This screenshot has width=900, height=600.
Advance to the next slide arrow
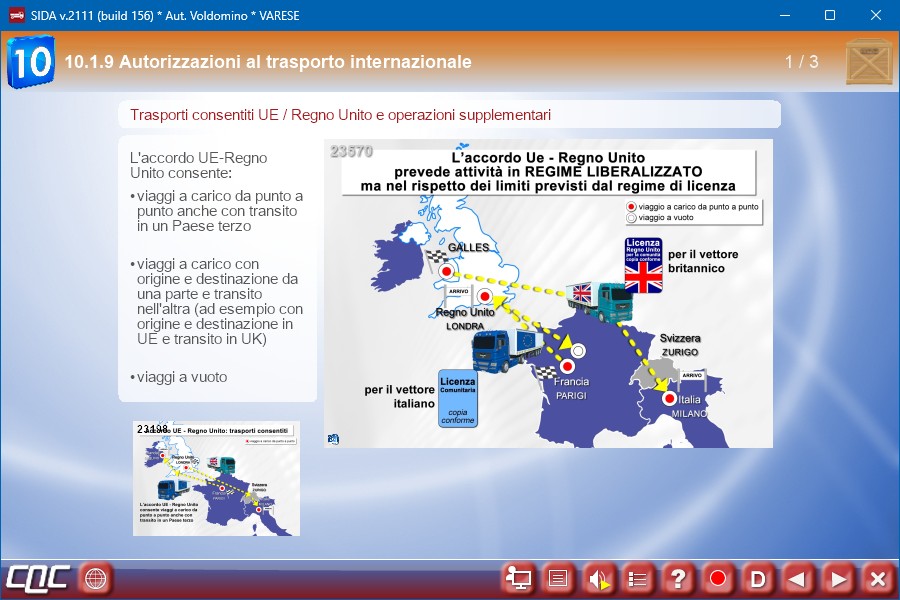coord(838,578)
